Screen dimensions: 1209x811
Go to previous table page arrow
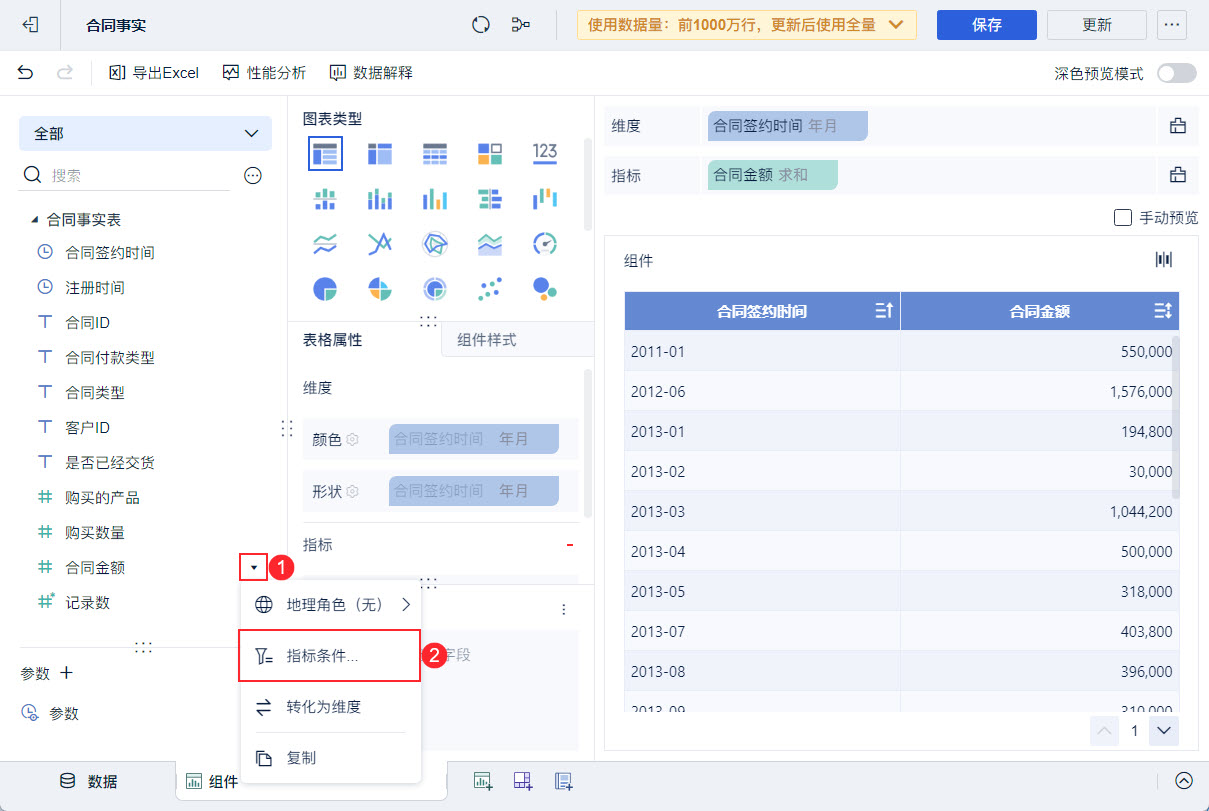[1105, 731]
